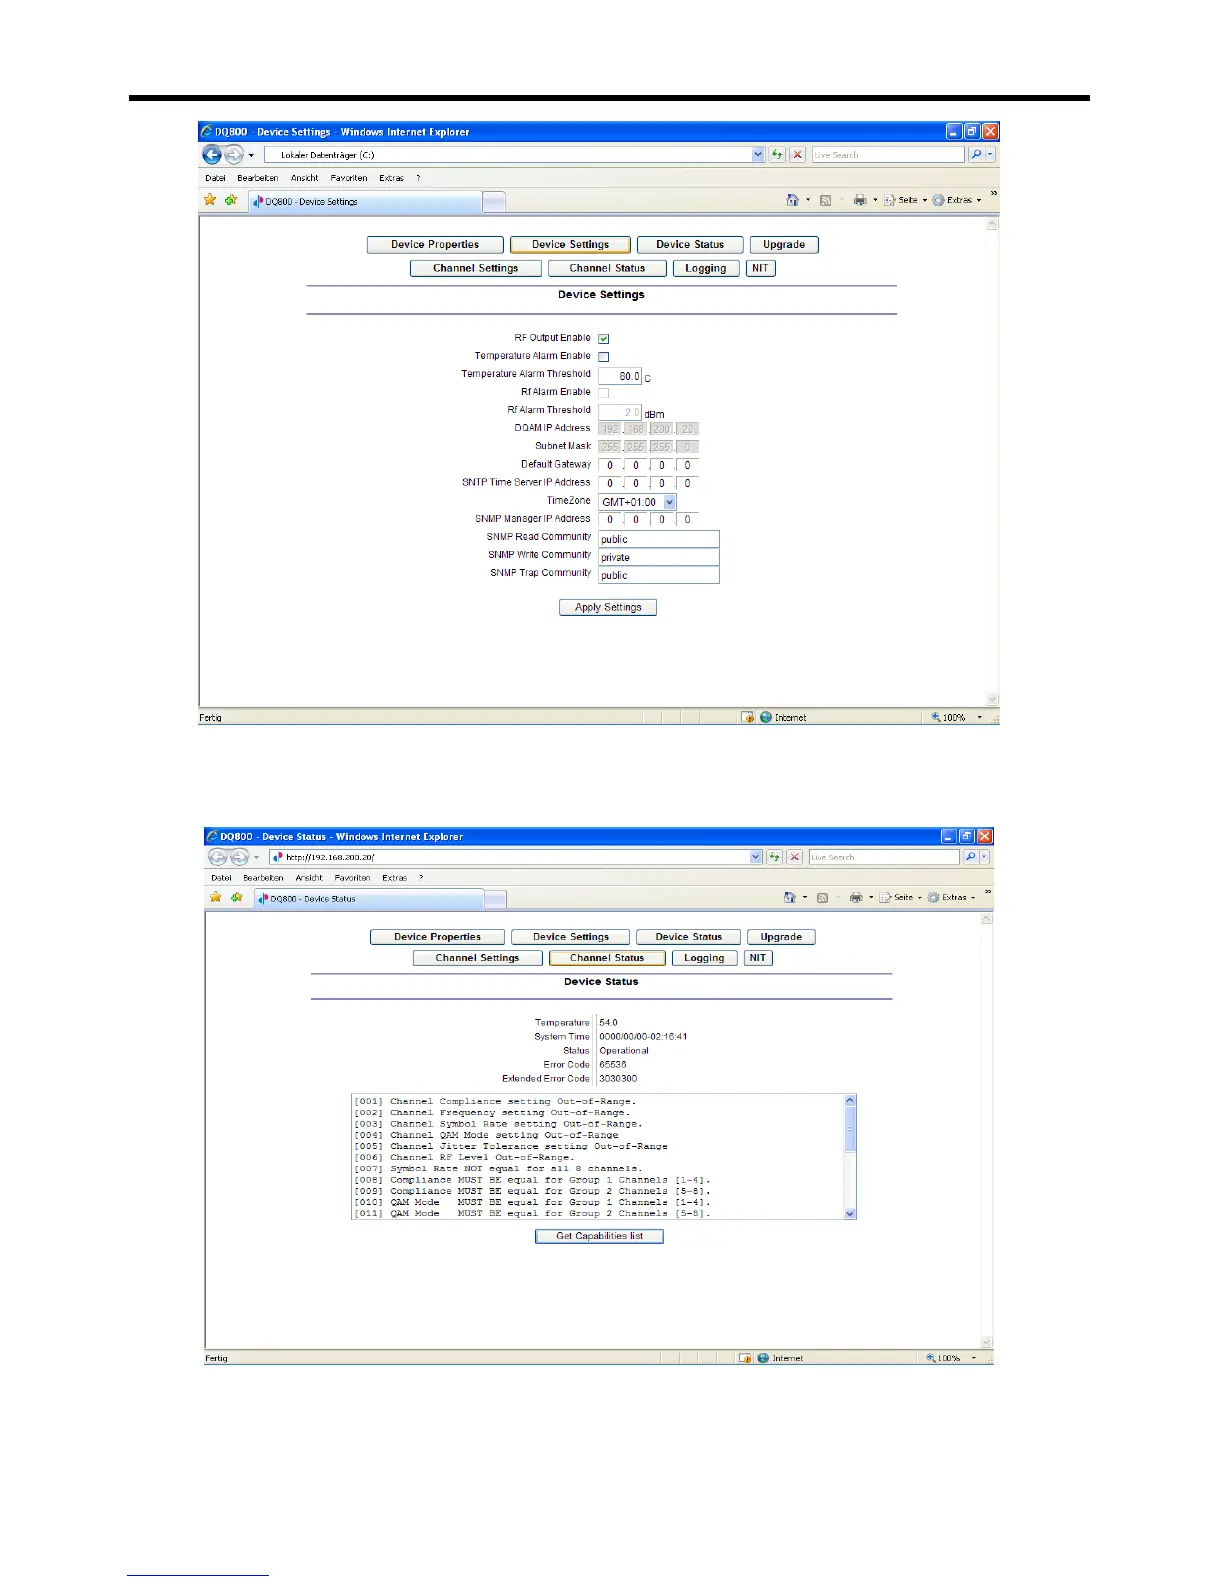Click security shield icon in Device Status status bar
Image resolution: width=1224 pixels, height=1584 pixels.
click(x=745, y=1358)
